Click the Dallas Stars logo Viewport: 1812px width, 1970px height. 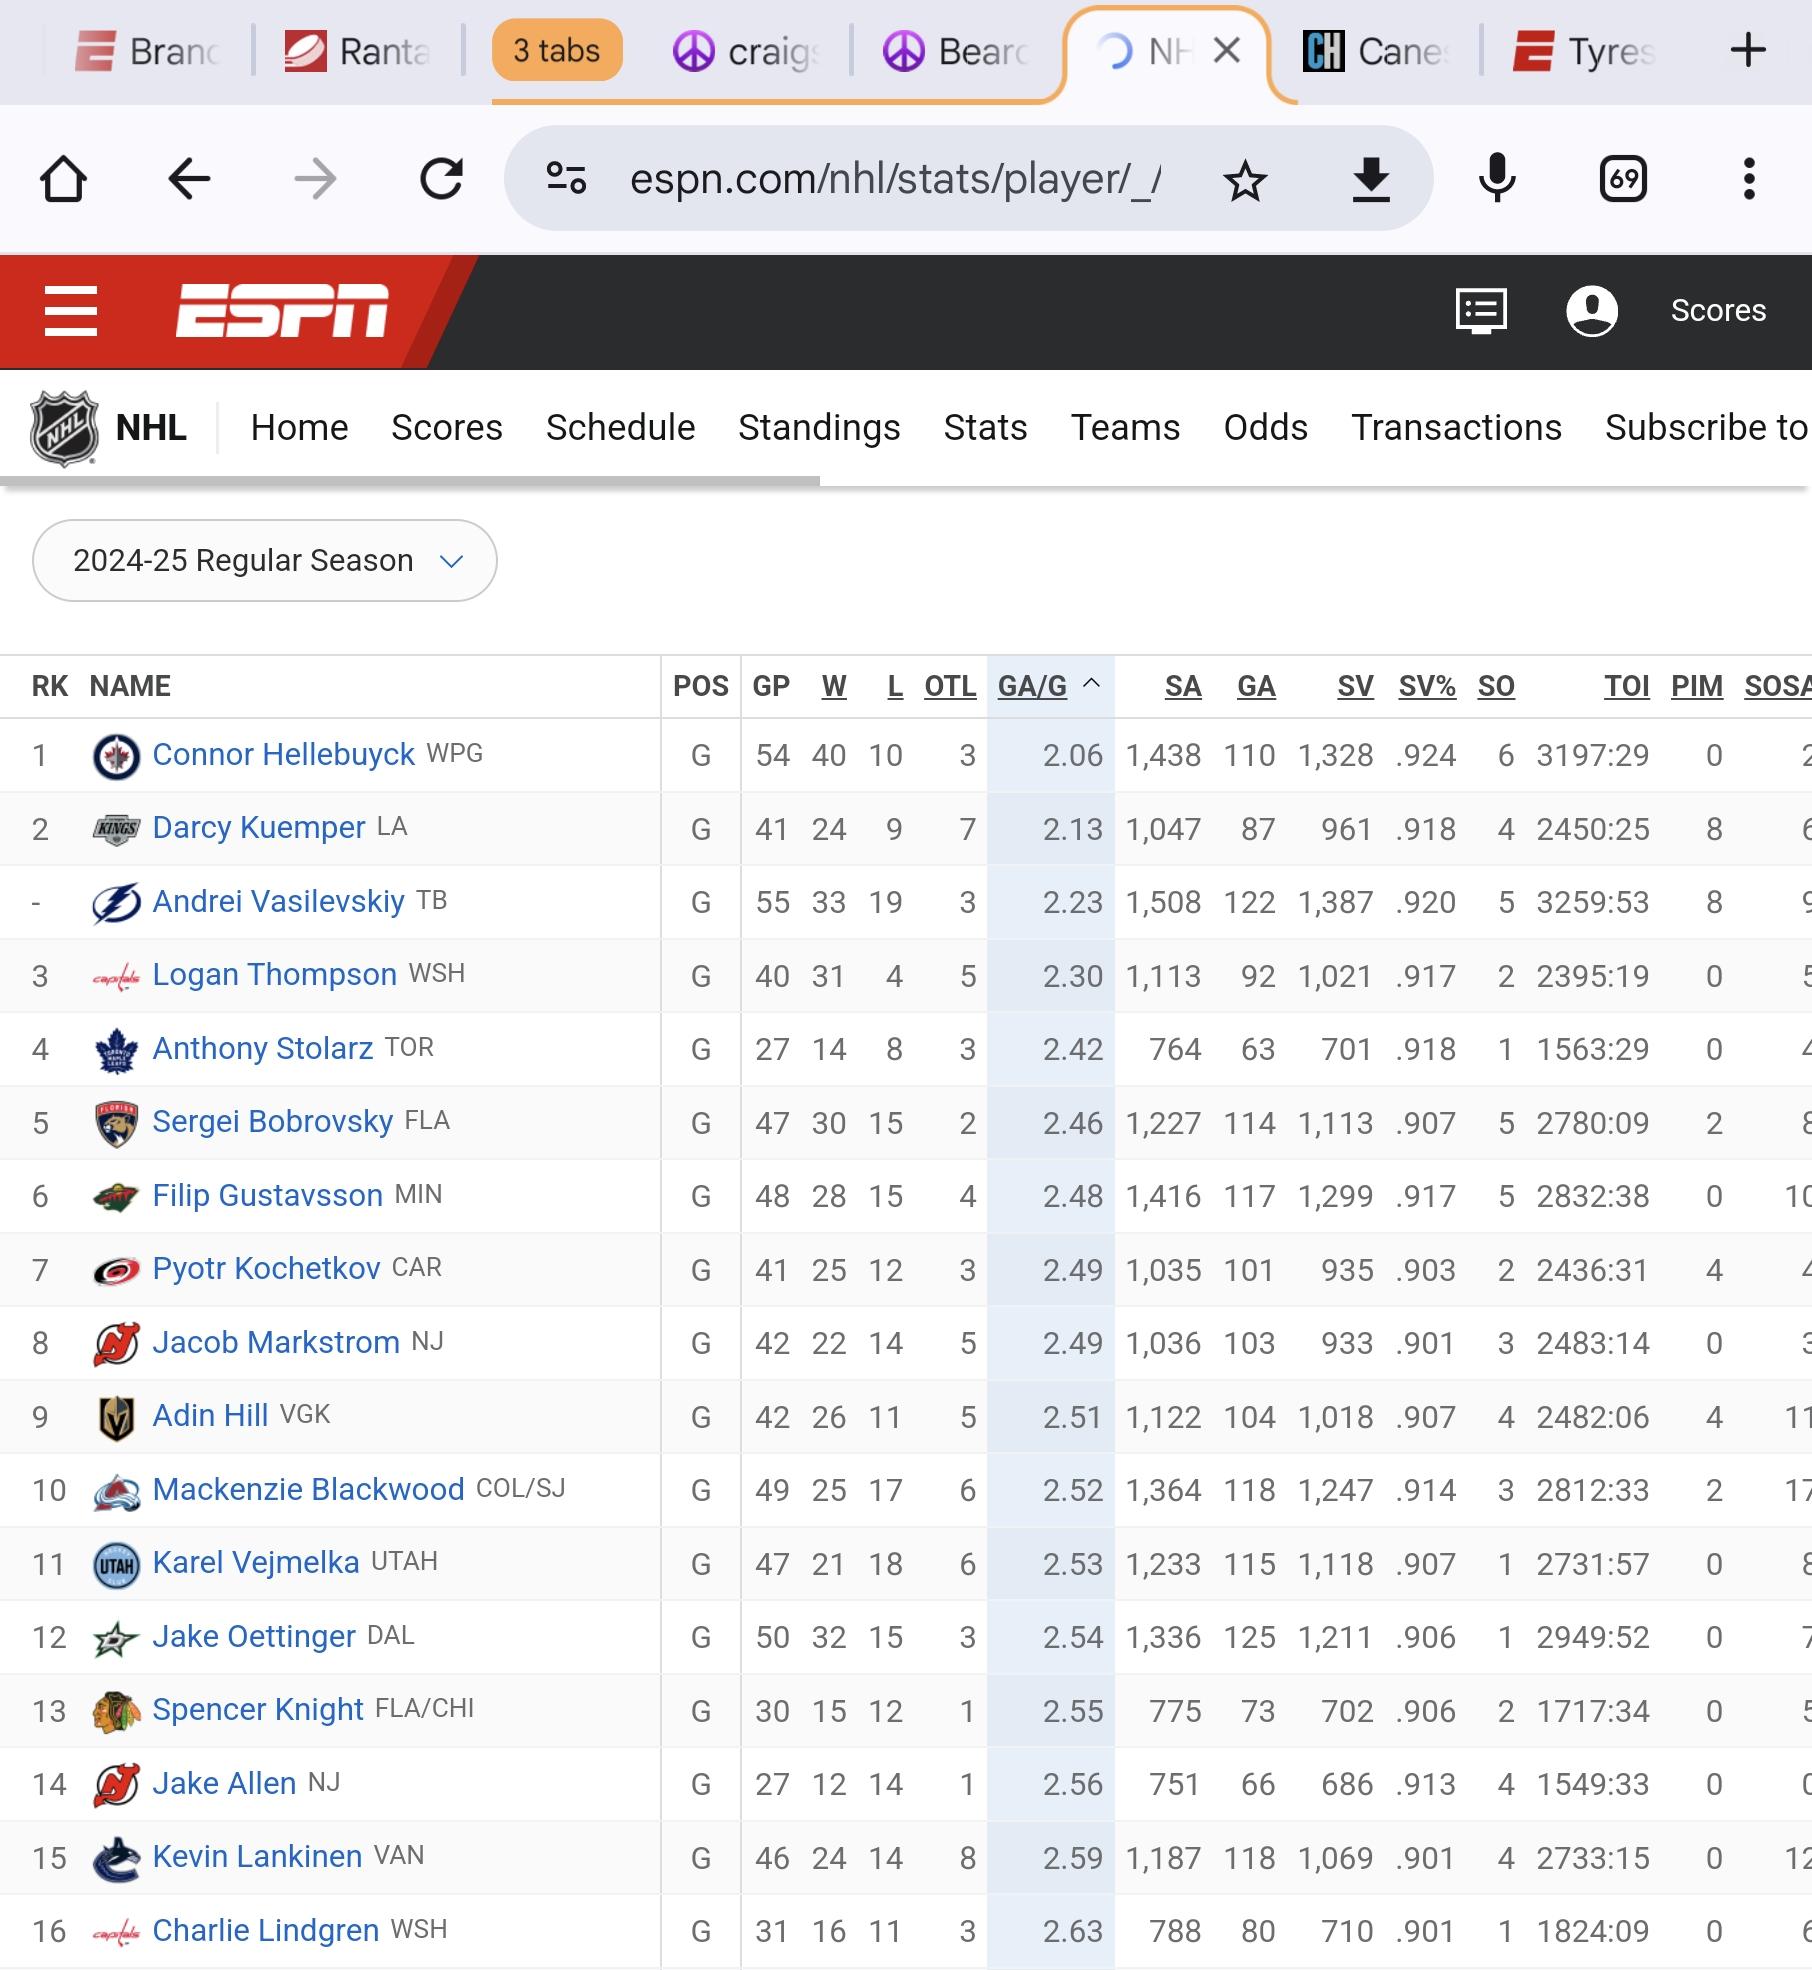pos(116,1638)
